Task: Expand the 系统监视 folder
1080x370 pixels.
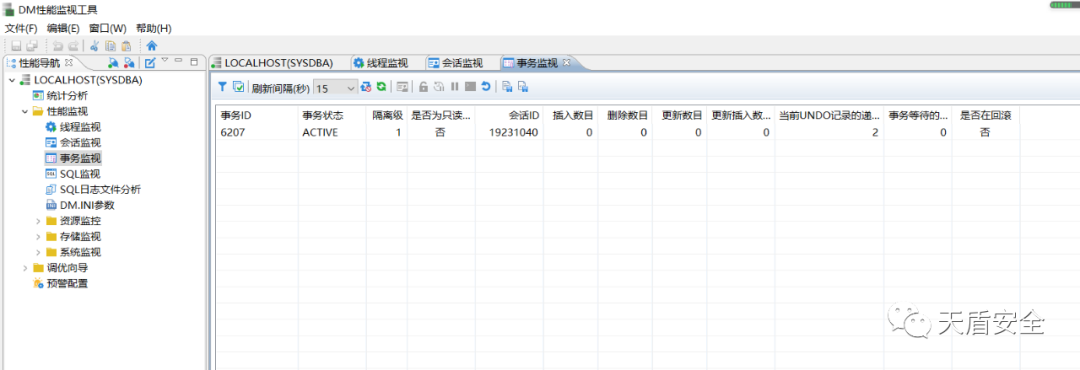Action: point(38,252)
